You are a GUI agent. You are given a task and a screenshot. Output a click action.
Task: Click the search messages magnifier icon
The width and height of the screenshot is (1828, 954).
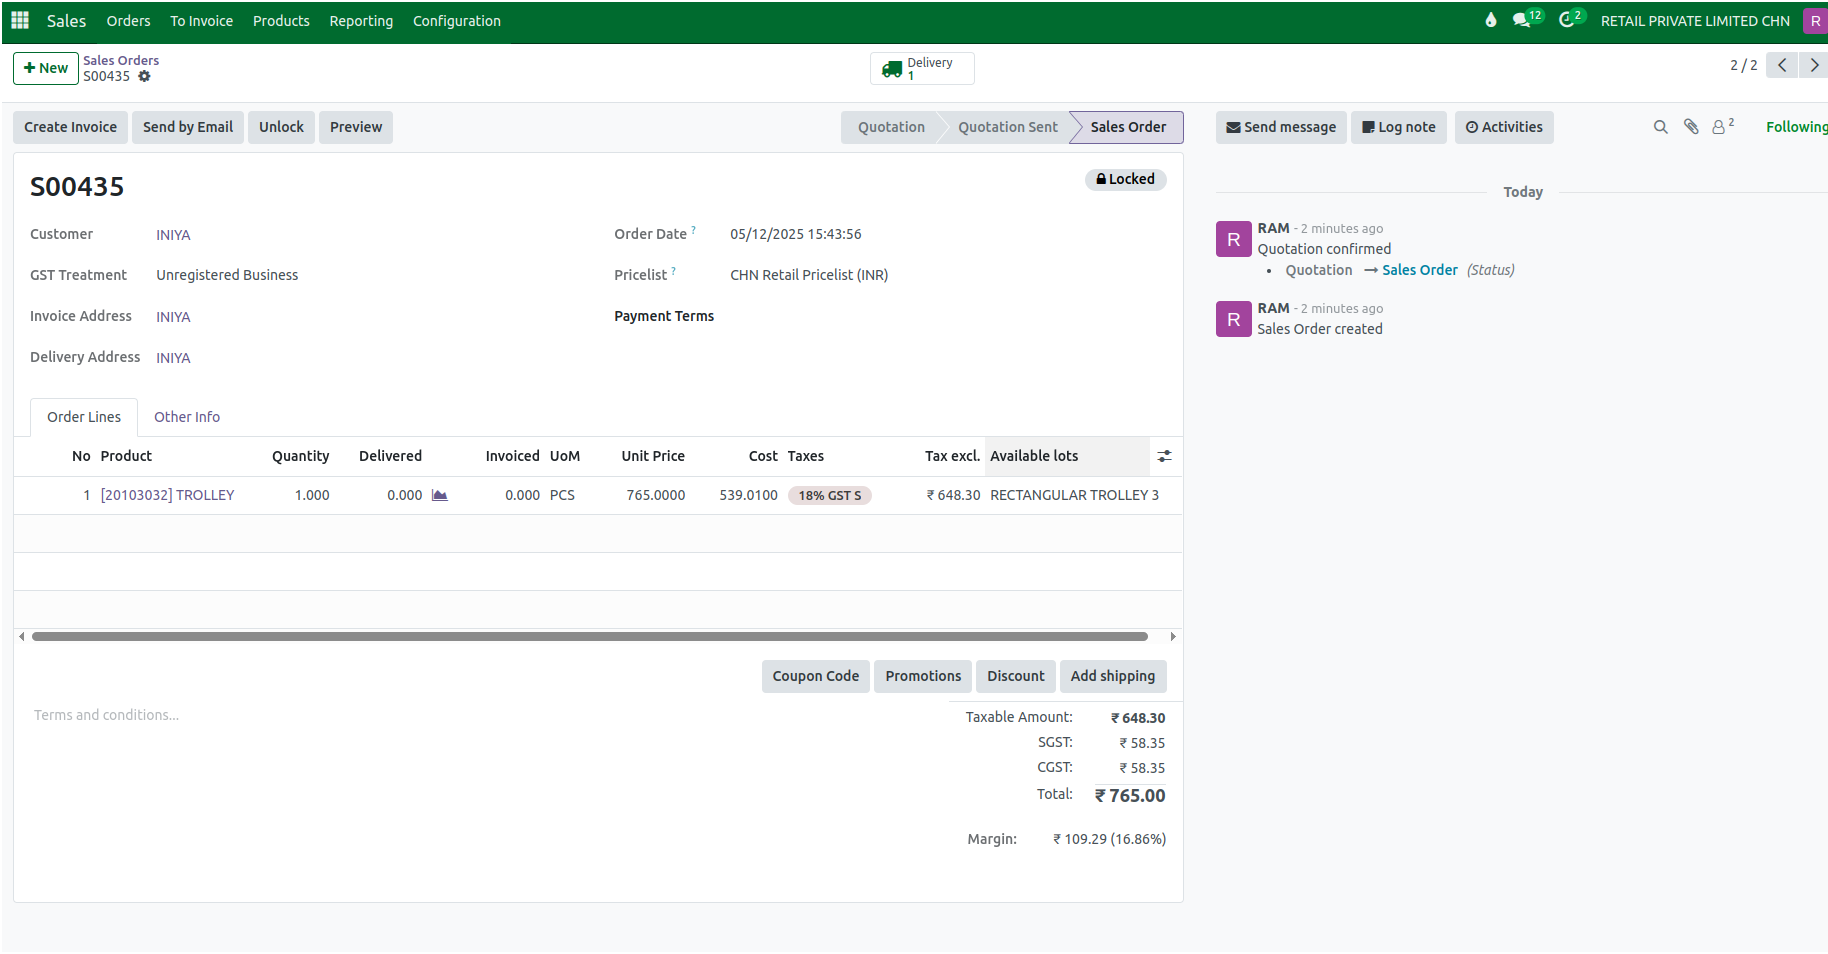[1660, 127]
